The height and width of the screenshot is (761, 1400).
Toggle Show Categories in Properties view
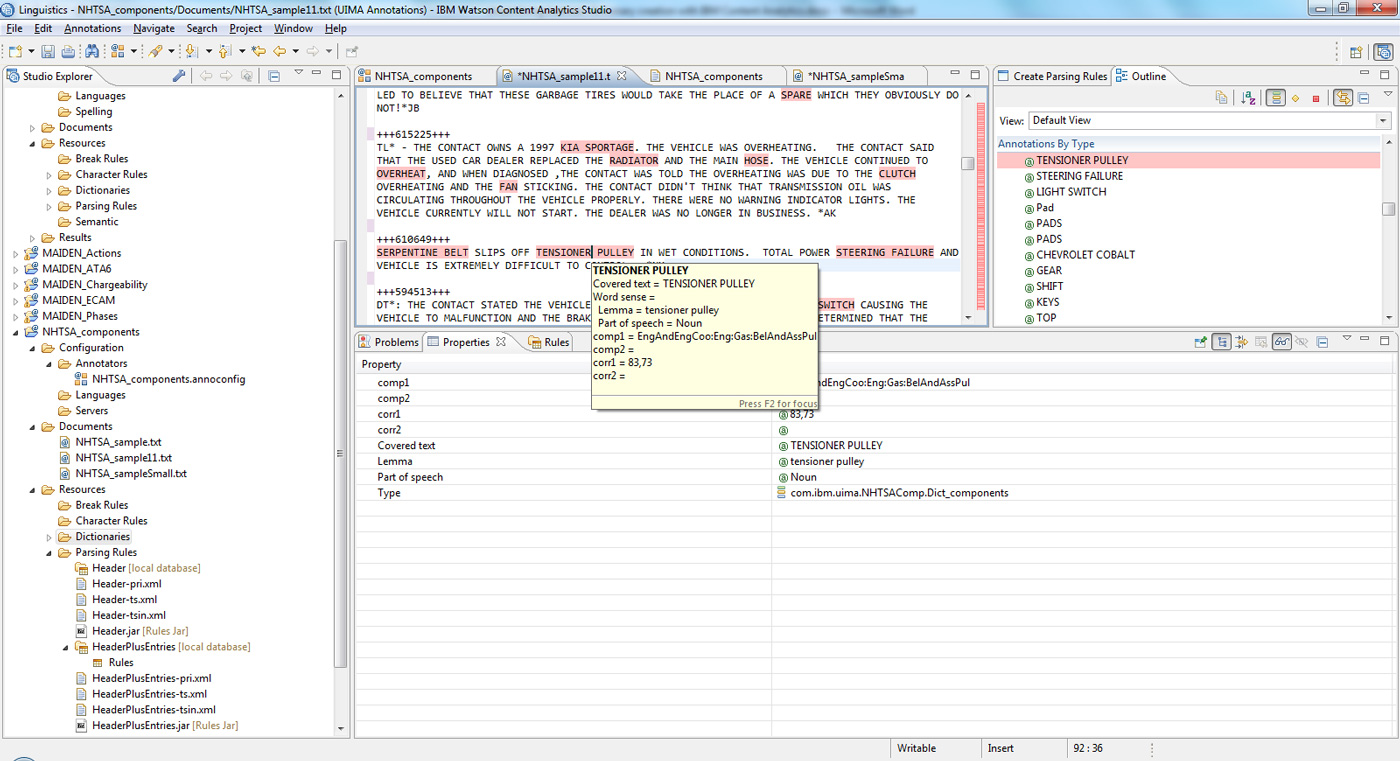click(x=1221, y=342)
